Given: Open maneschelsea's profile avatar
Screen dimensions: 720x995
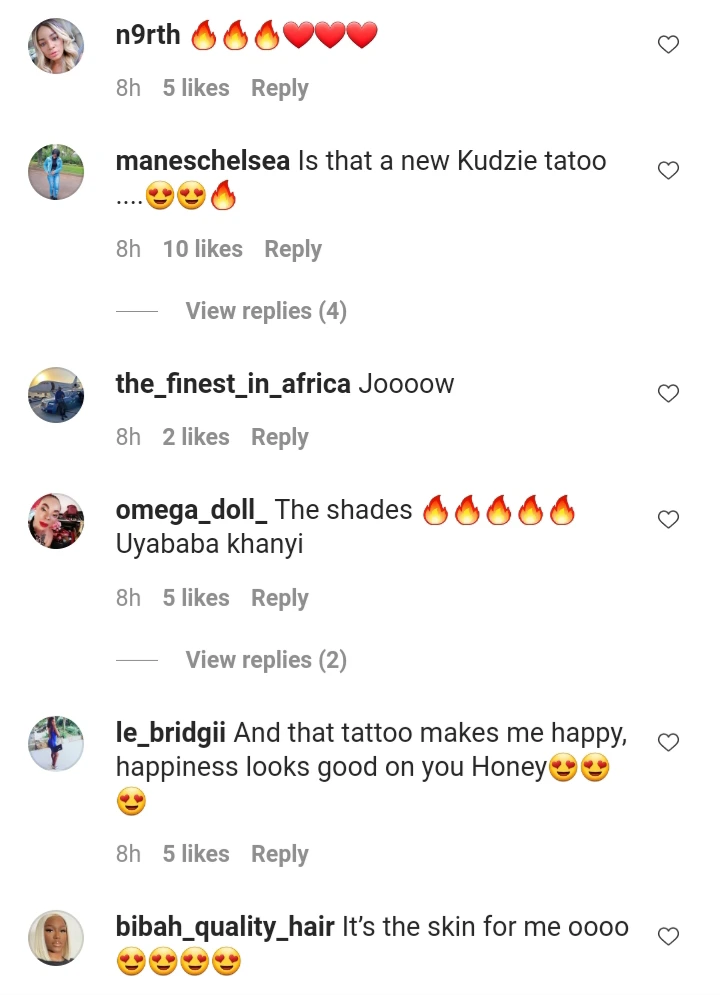Looking at the screenshot, I should (56, 171).
